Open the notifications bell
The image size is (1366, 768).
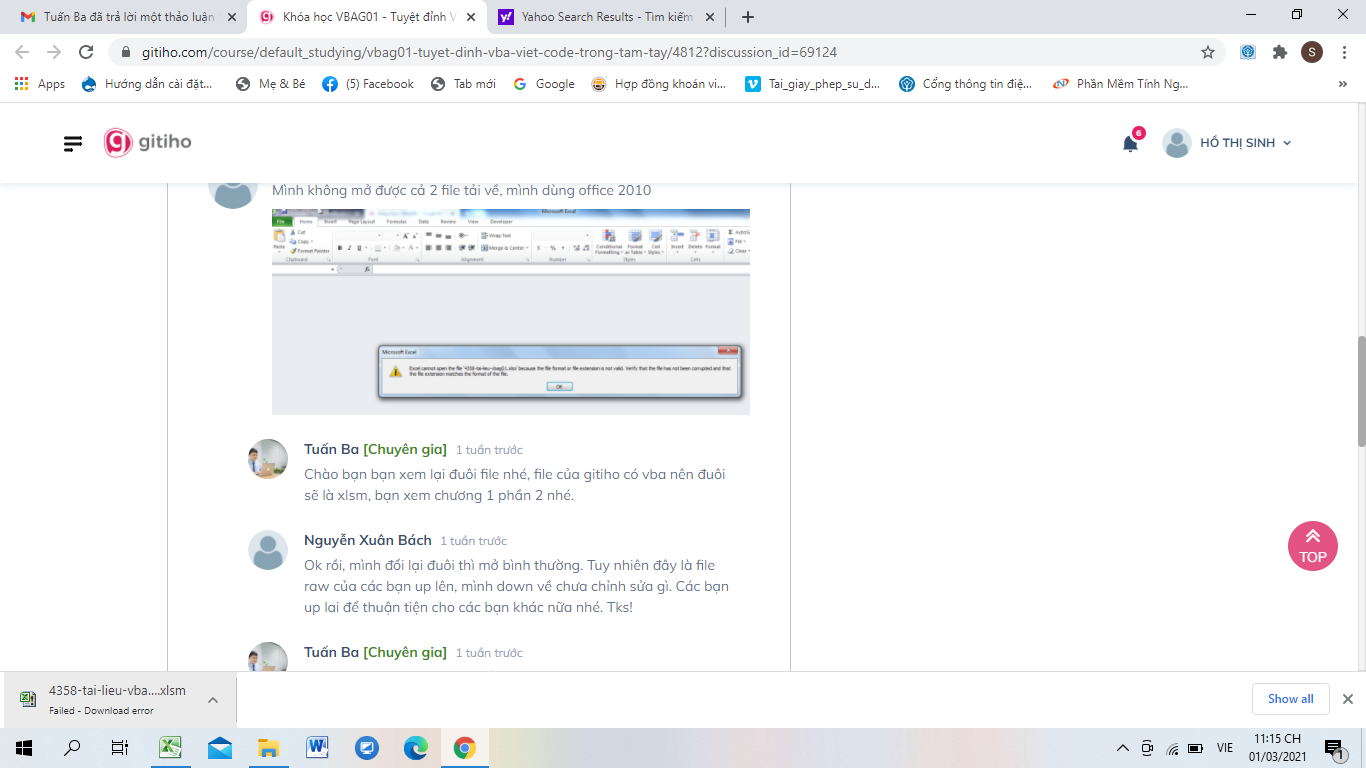(1130, 143)
